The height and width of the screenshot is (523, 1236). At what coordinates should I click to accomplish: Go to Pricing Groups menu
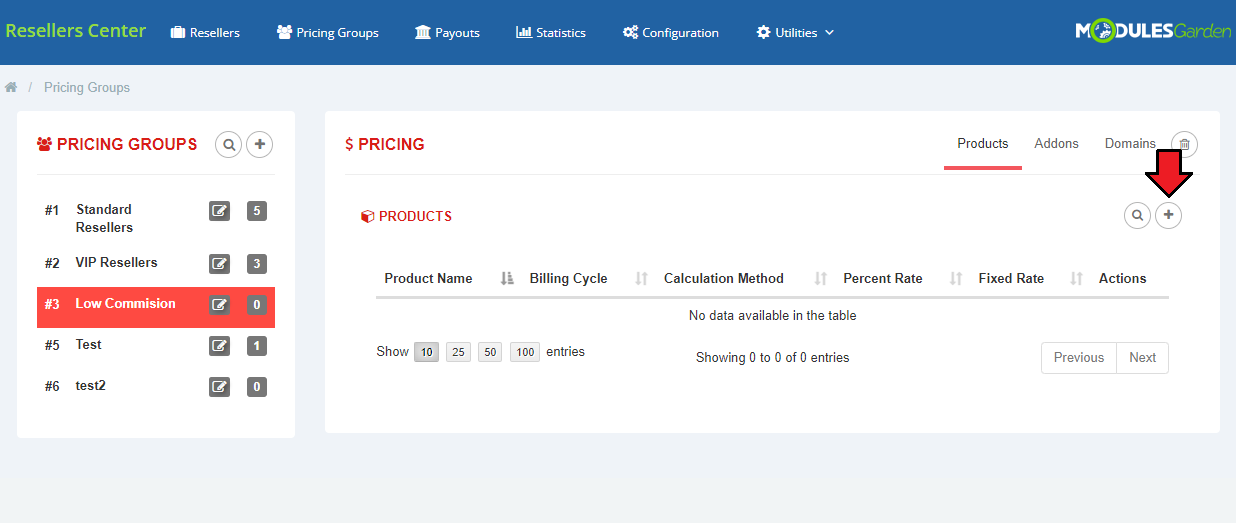[328, 32]
